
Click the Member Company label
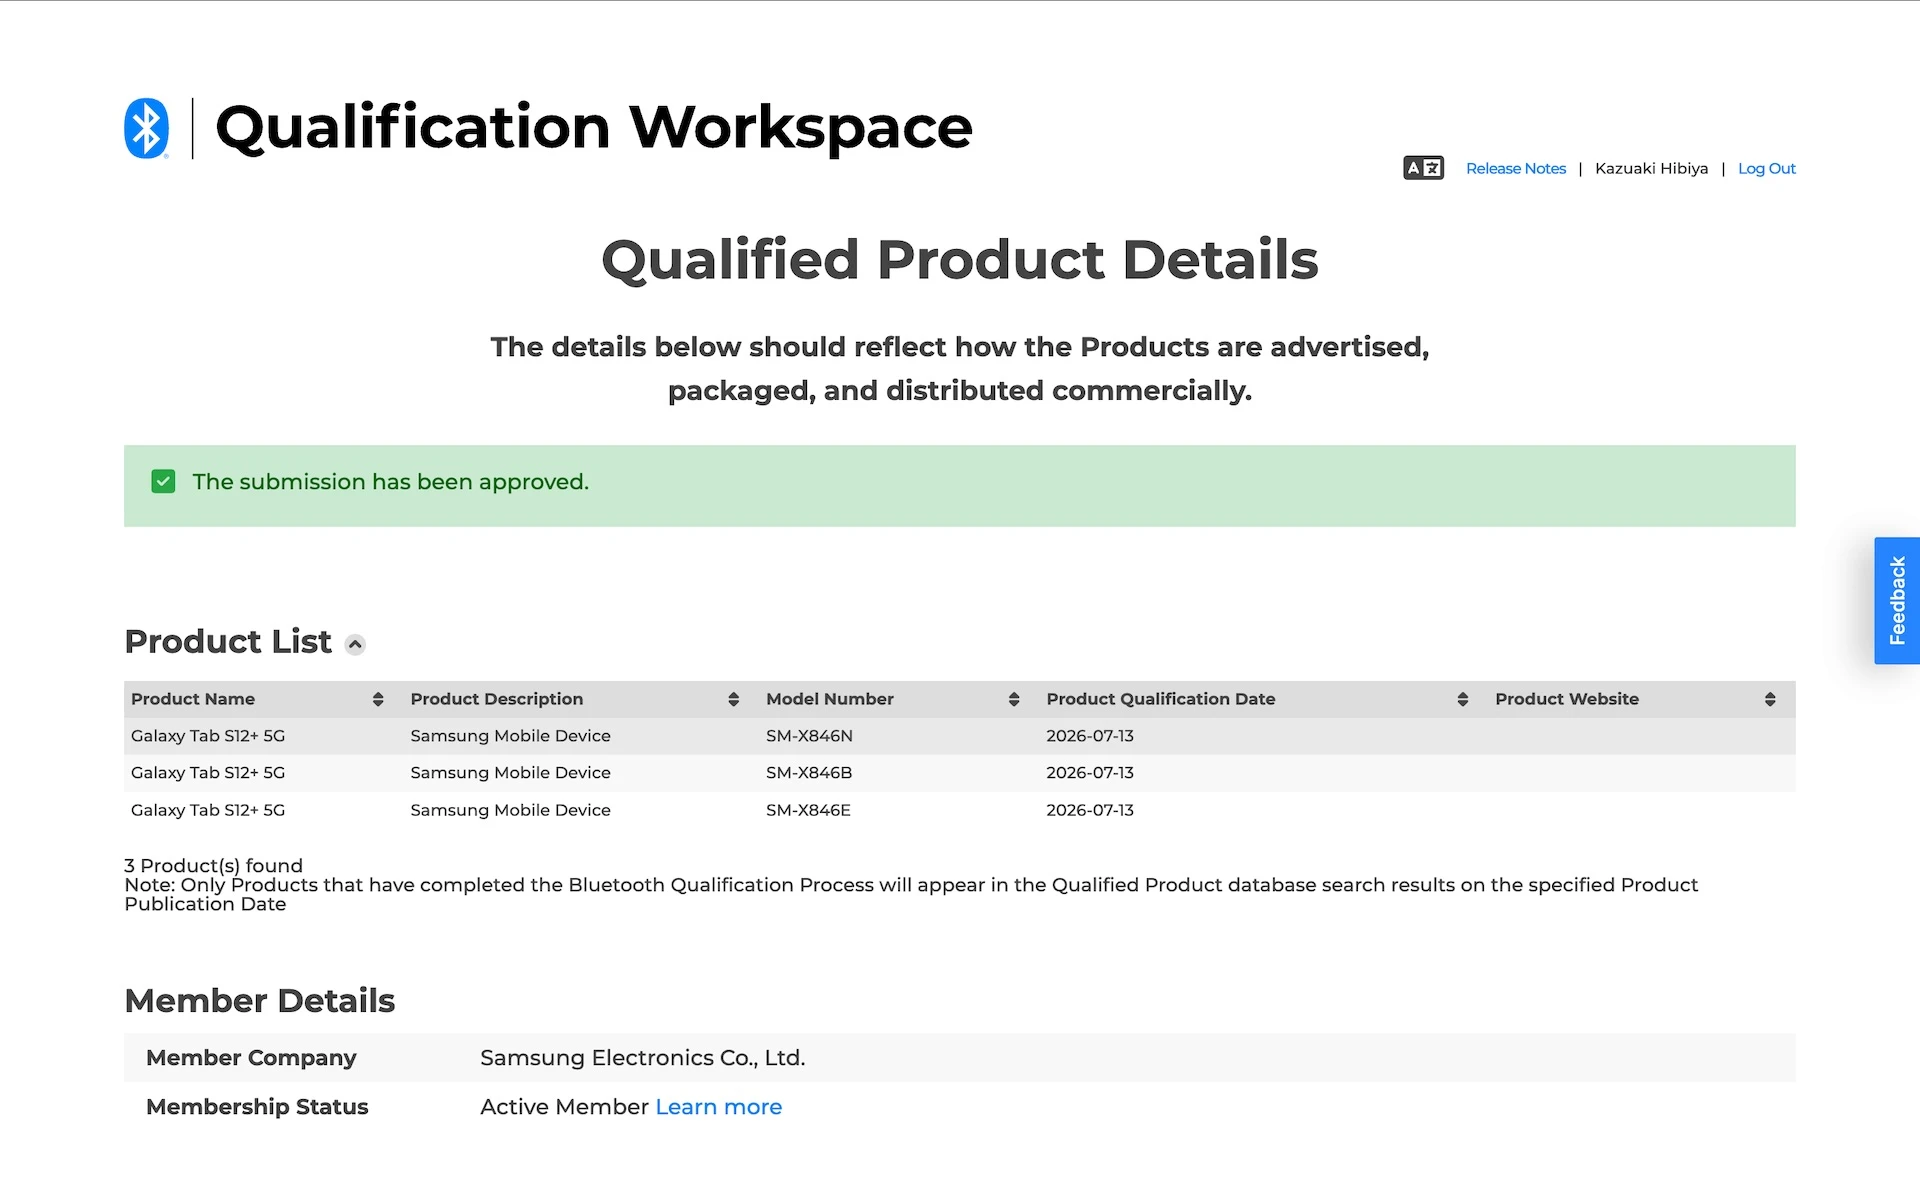pyautogui.click(x=251, y=1058)
